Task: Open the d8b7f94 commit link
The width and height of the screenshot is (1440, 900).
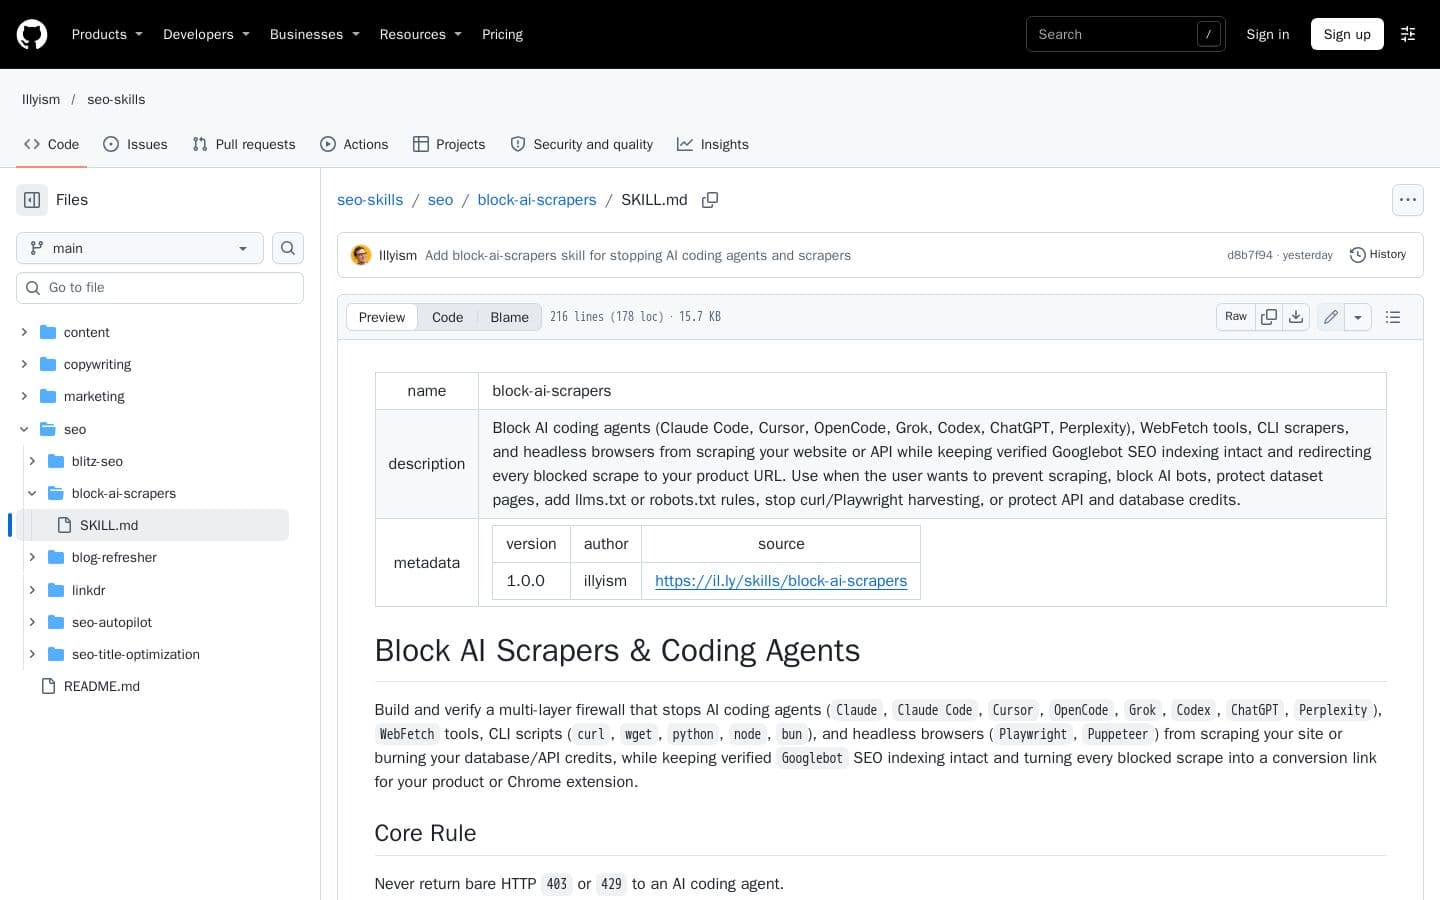Action: [1250, 255]
